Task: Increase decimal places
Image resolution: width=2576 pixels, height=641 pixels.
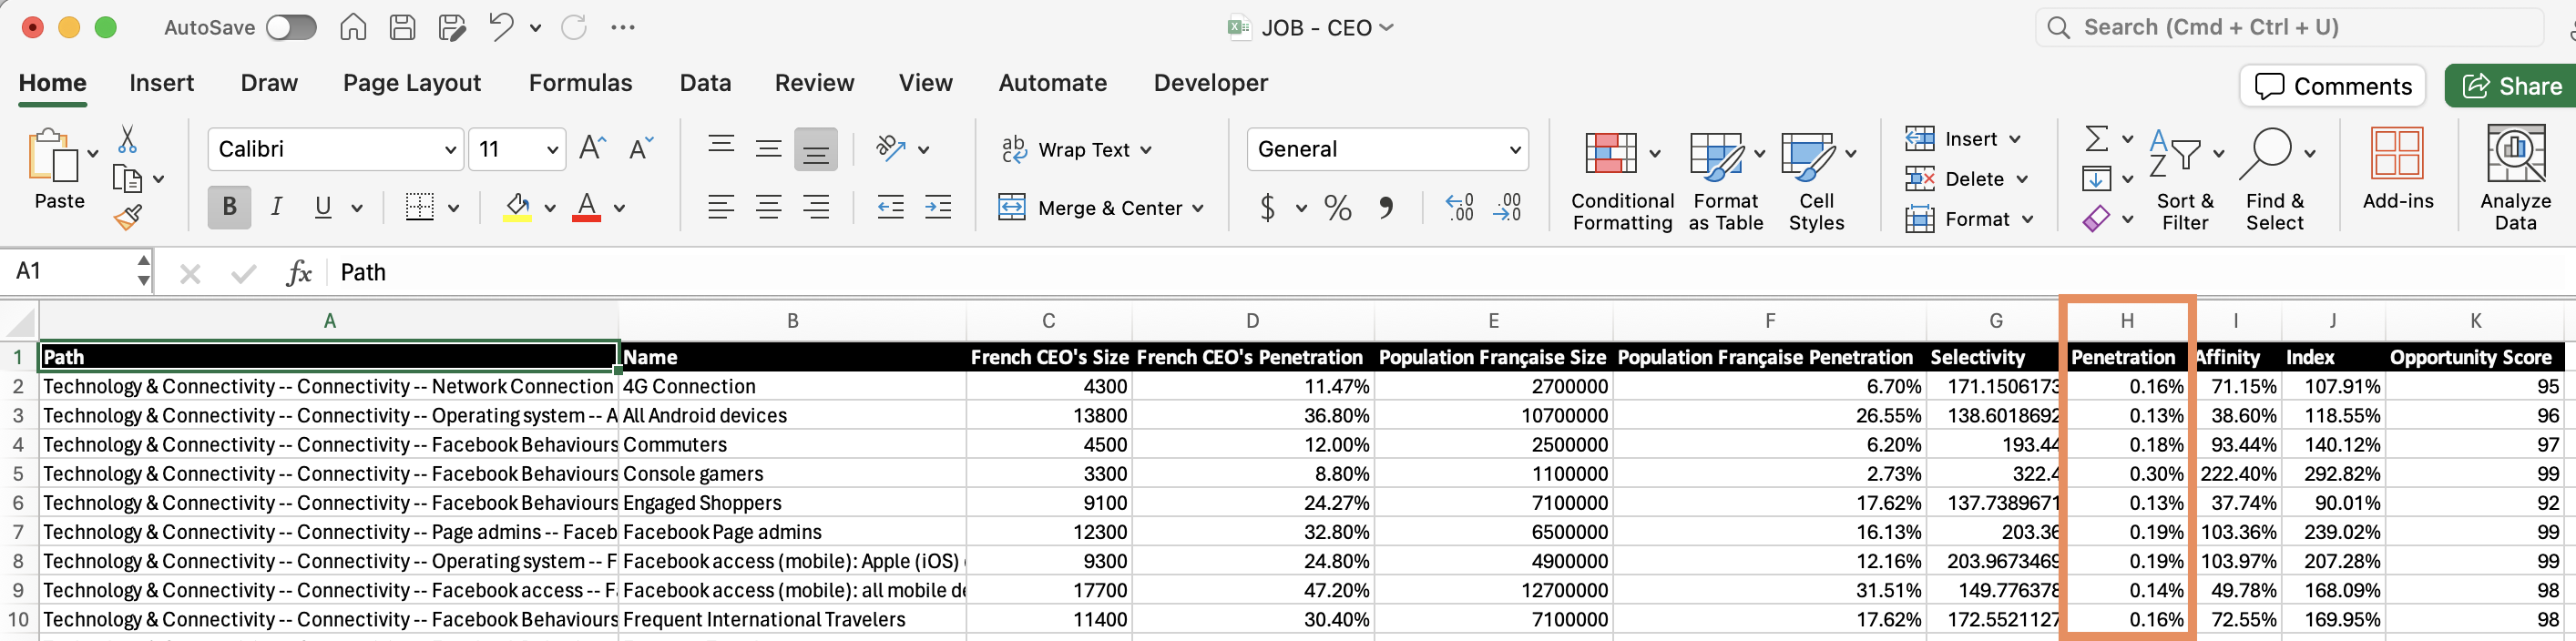Action: pyautogui.click(x=1460, y=208)
